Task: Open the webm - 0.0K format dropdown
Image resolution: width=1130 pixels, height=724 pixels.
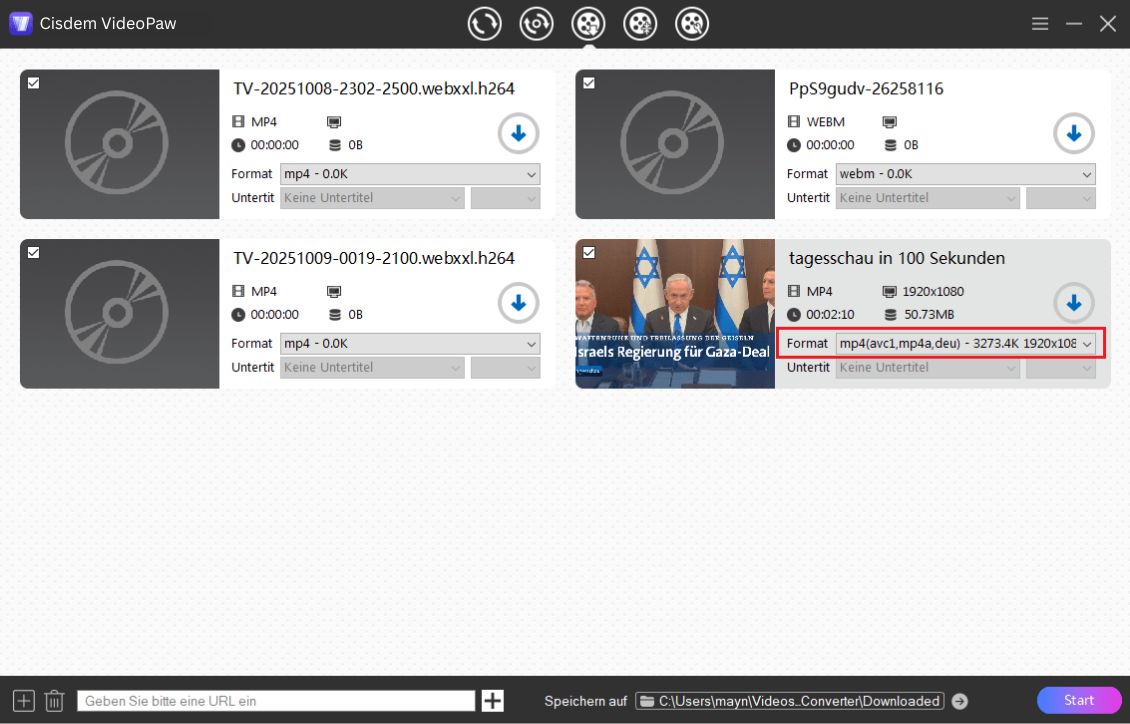Action: [x=965, y=174]
